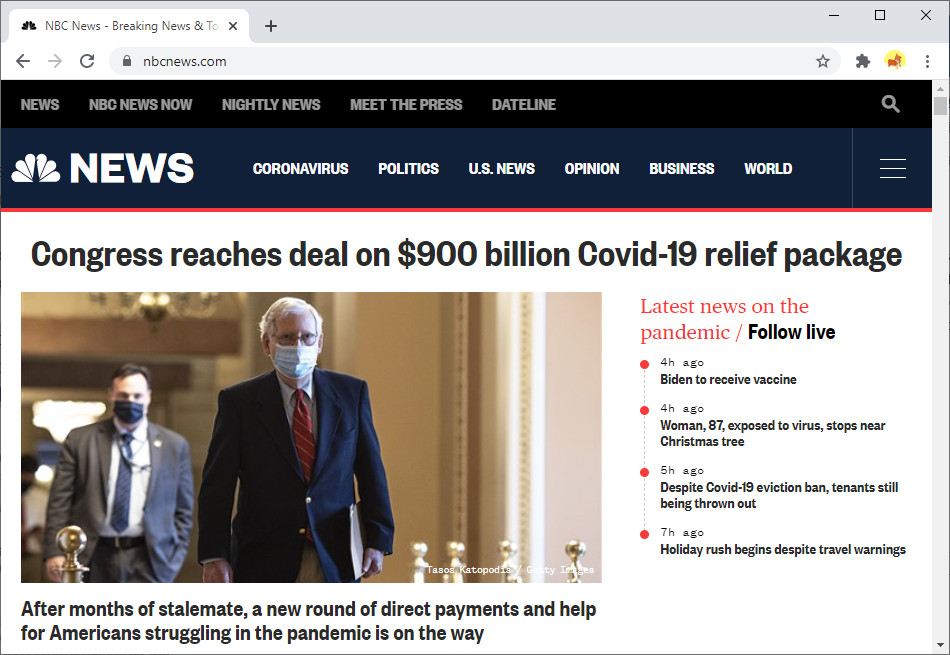Image resolution: width=950 pixels, height=655 pixels.
Task: Click the browser forward arrow
Action: click(55, 61)
